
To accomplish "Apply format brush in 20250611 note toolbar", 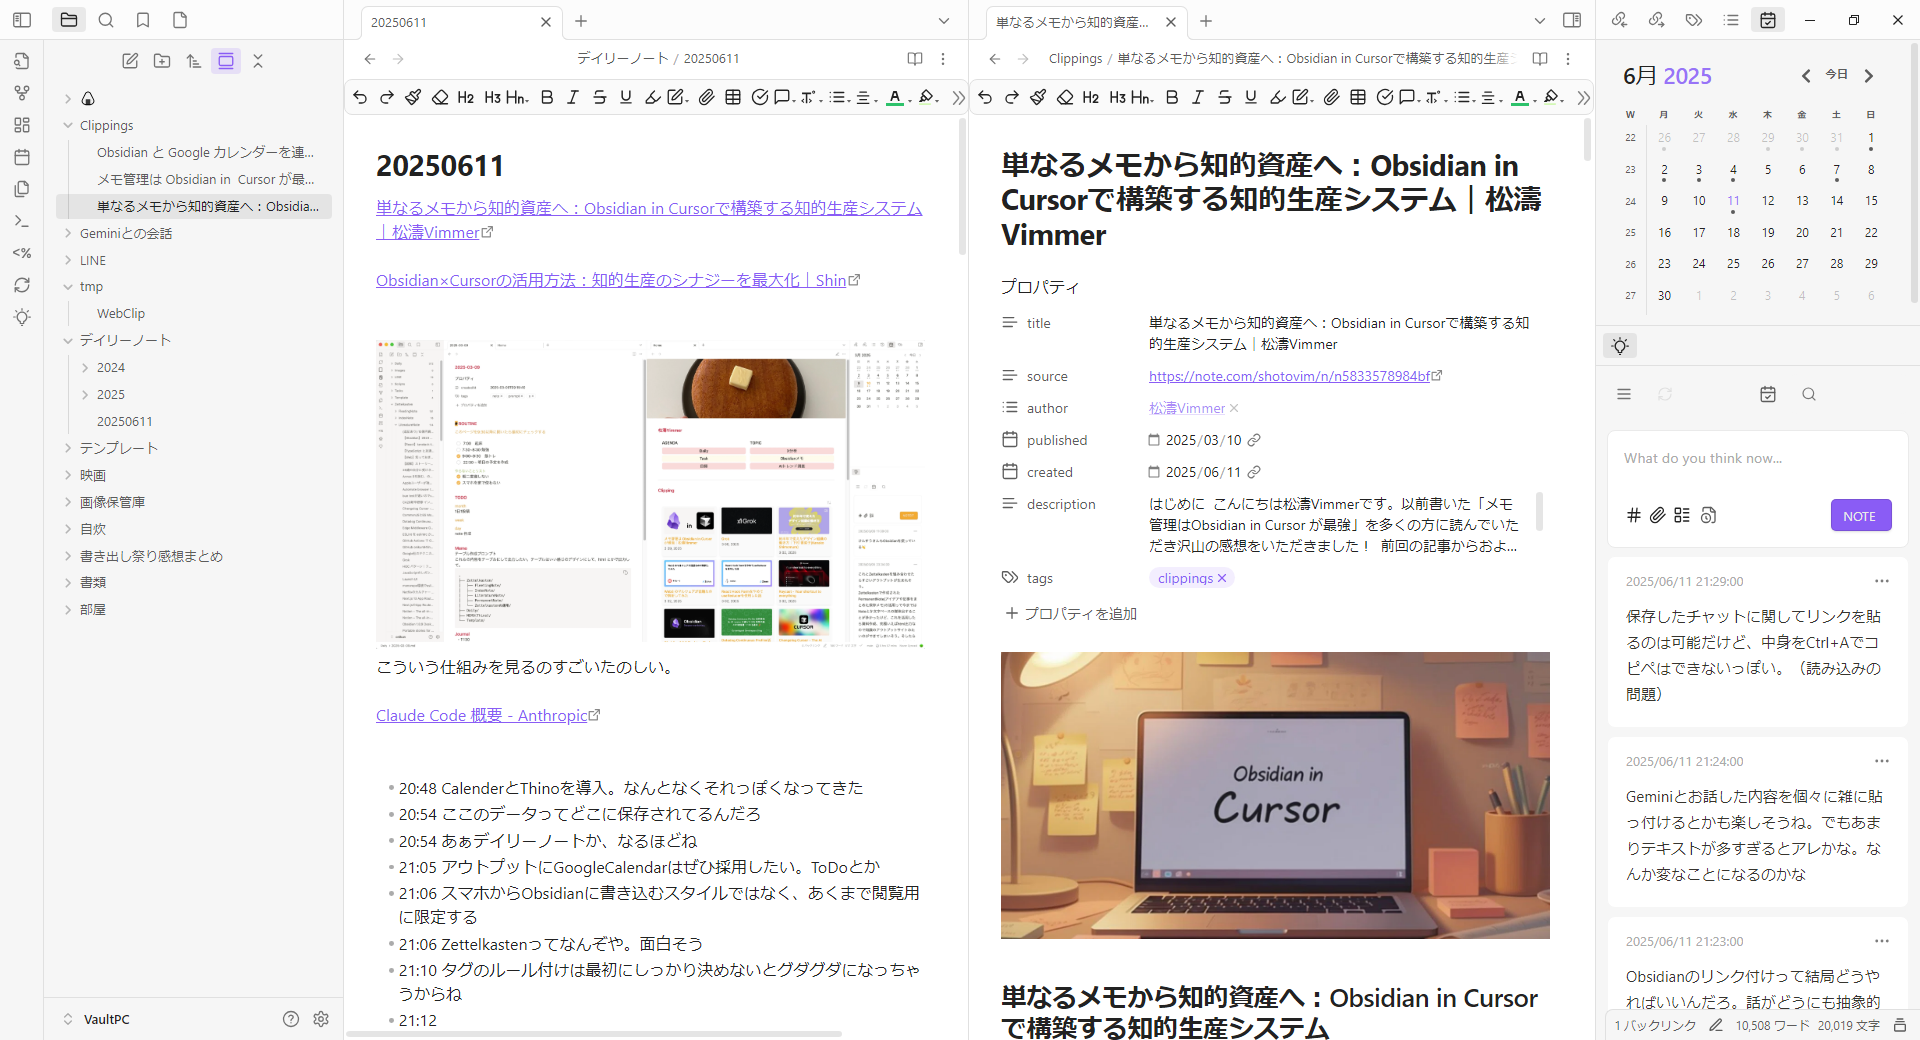I will tap(413, 97).
